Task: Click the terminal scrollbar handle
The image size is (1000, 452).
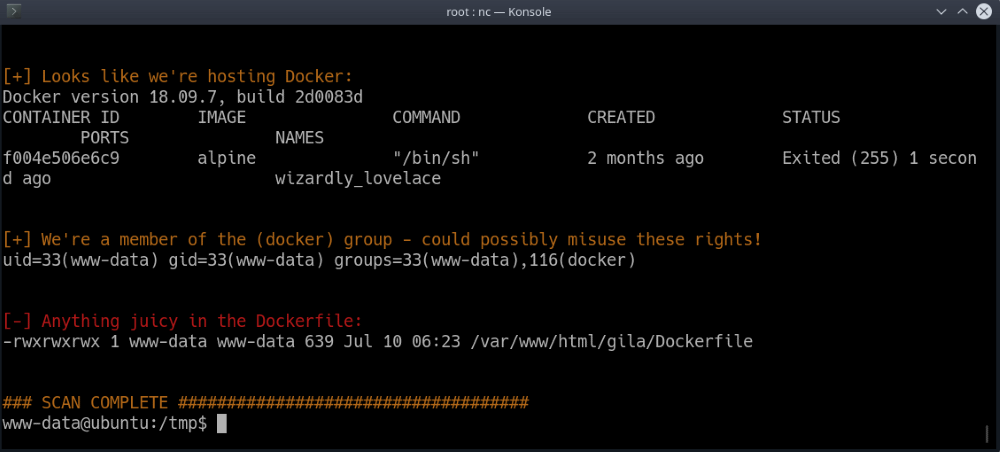Action: [988, 434]
